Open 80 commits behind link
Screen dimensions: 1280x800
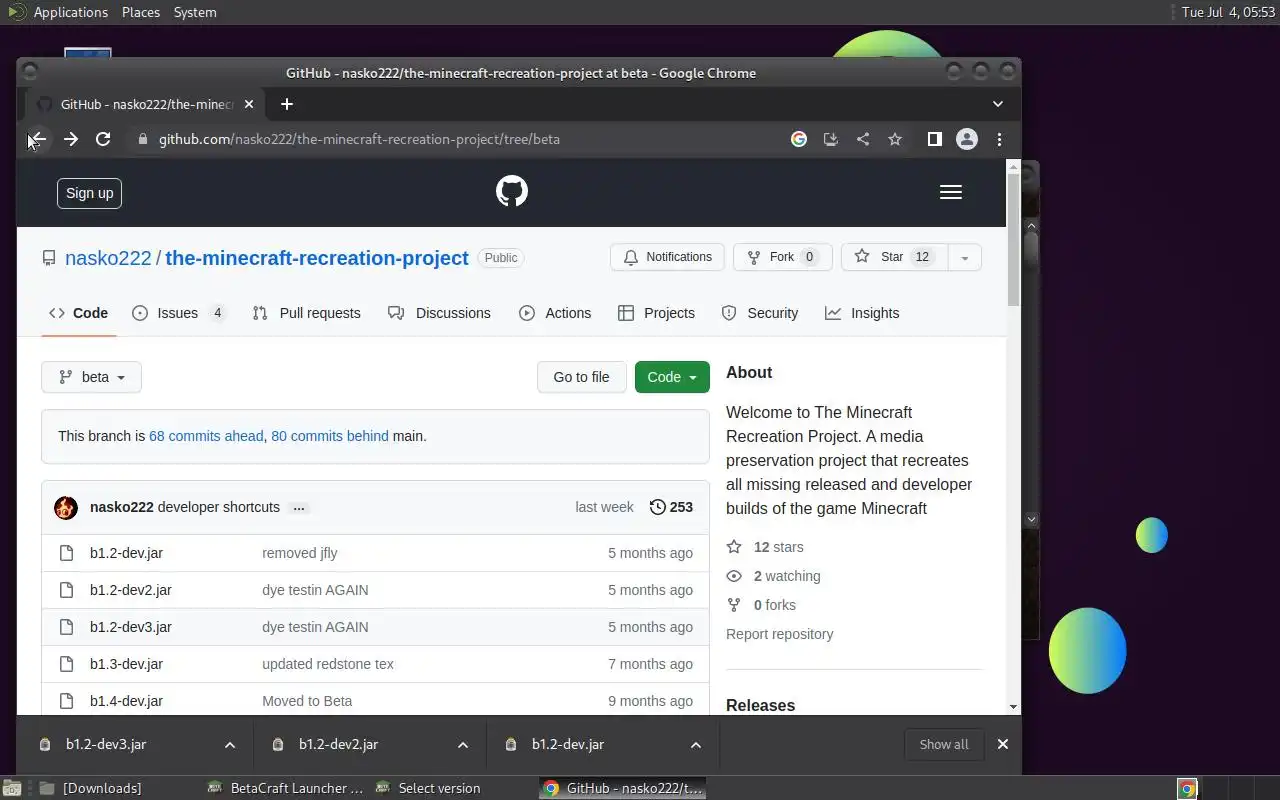click(330, 436)
